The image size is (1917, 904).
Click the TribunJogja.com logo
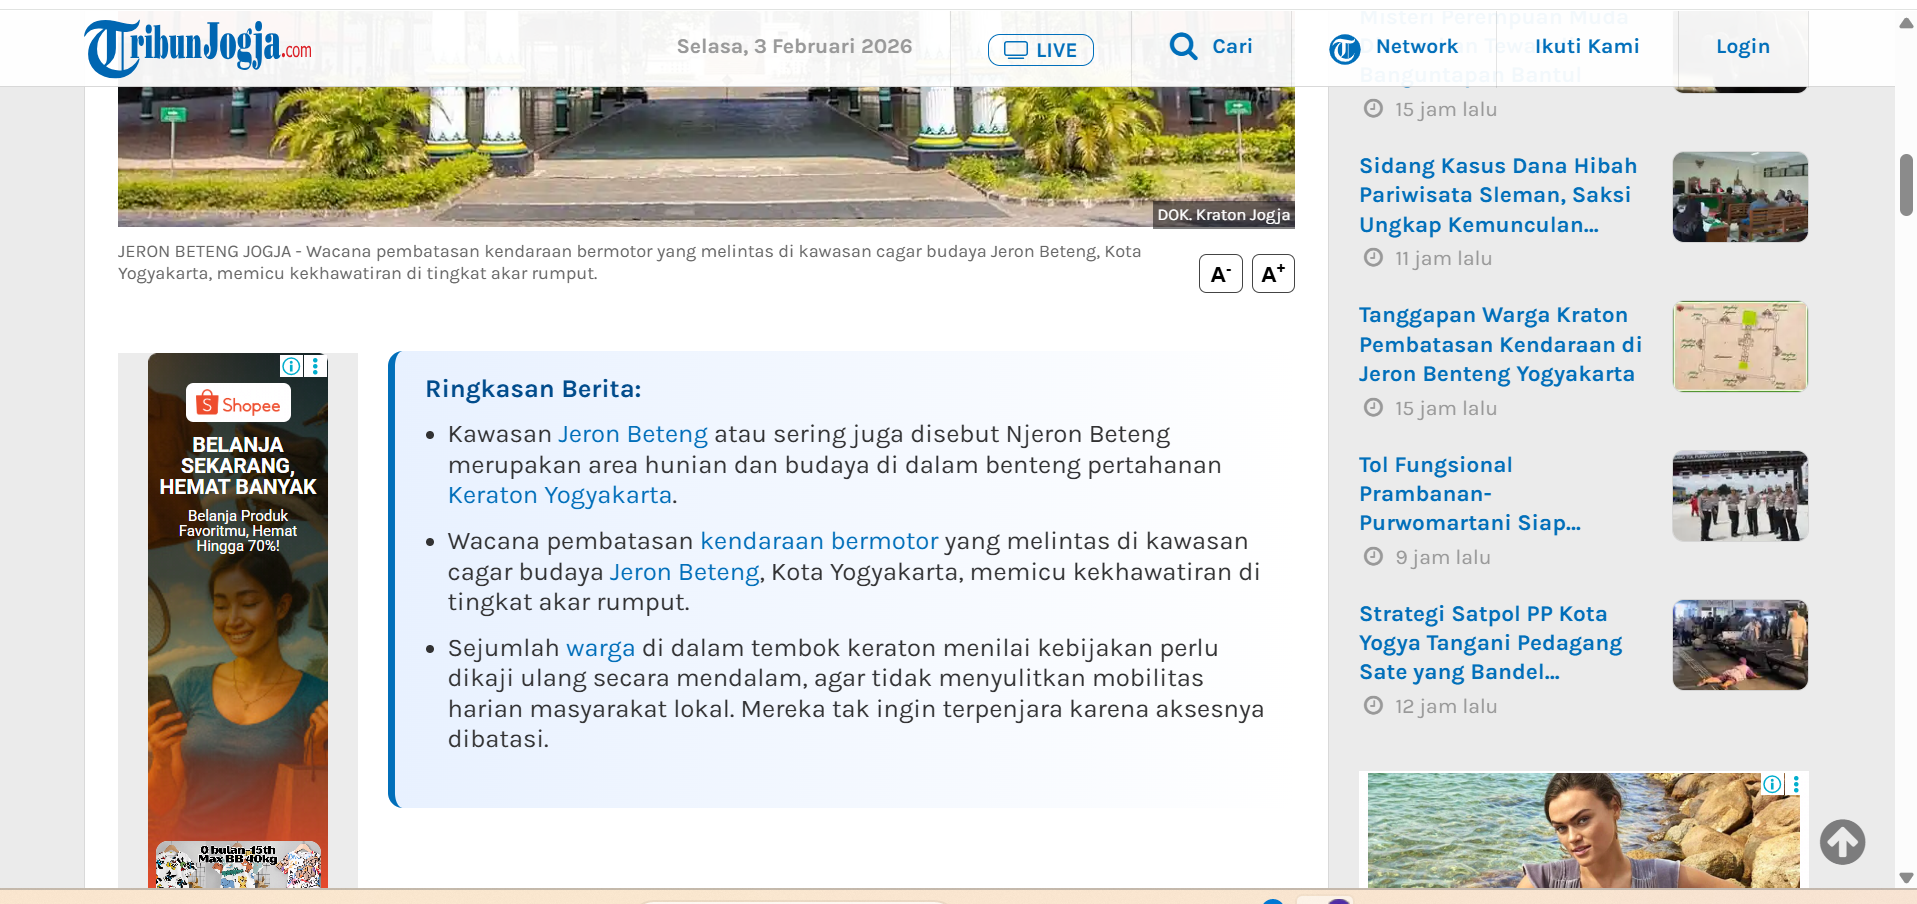[198, 47]
